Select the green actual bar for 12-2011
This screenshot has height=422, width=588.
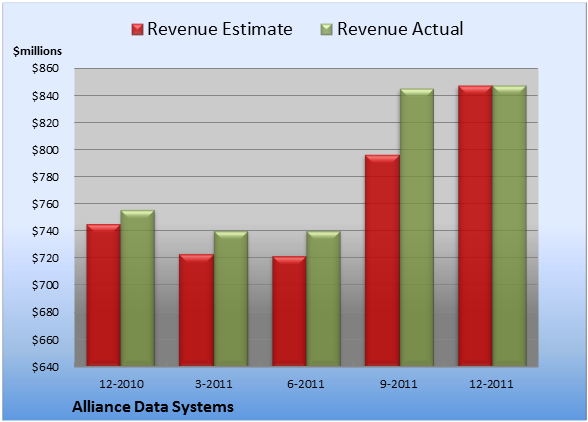[509, 226]
